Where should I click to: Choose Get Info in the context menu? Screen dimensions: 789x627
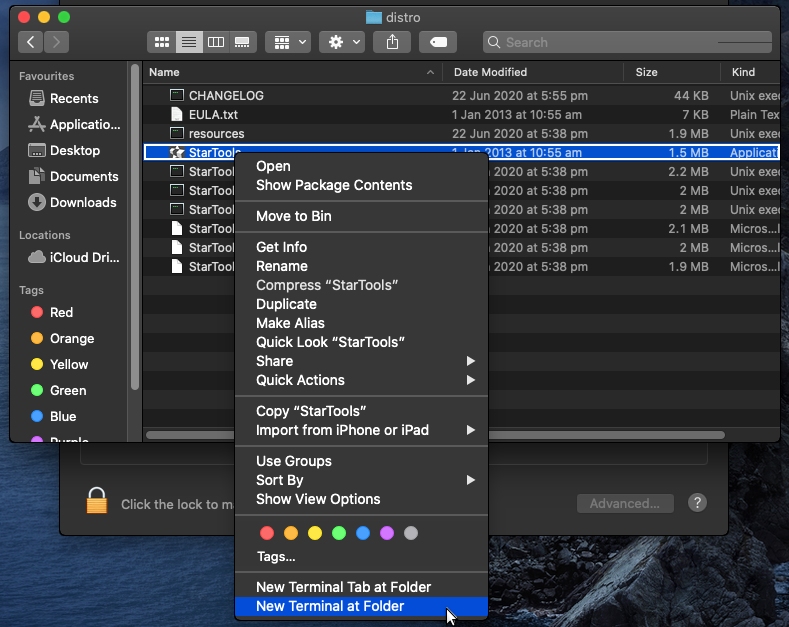pos(281,247)
